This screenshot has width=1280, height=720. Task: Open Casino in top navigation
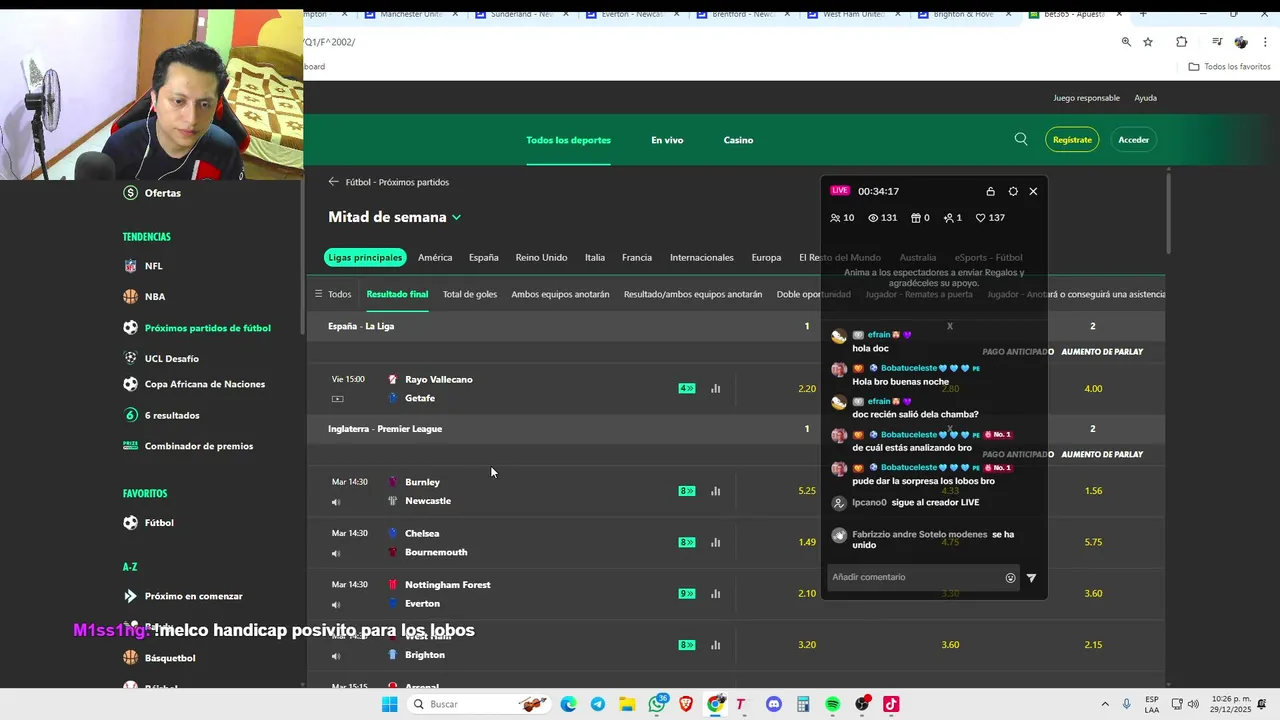point(738,140)
